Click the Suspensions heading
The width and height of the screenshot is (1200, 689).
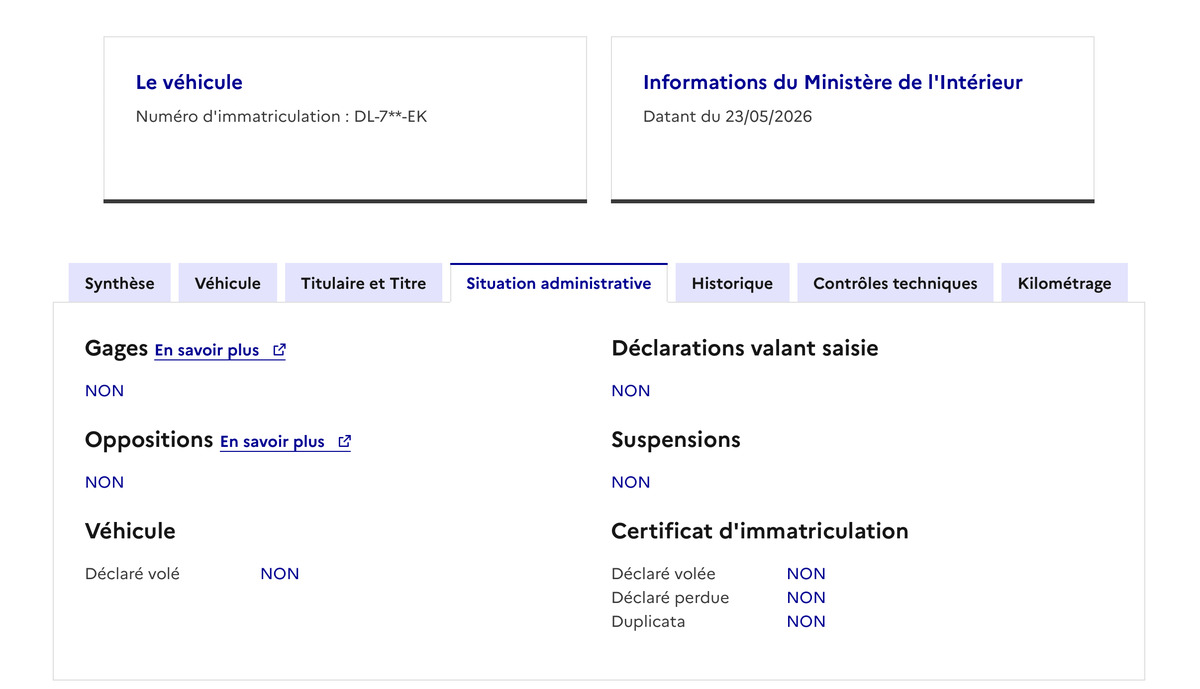click(676, 440)
